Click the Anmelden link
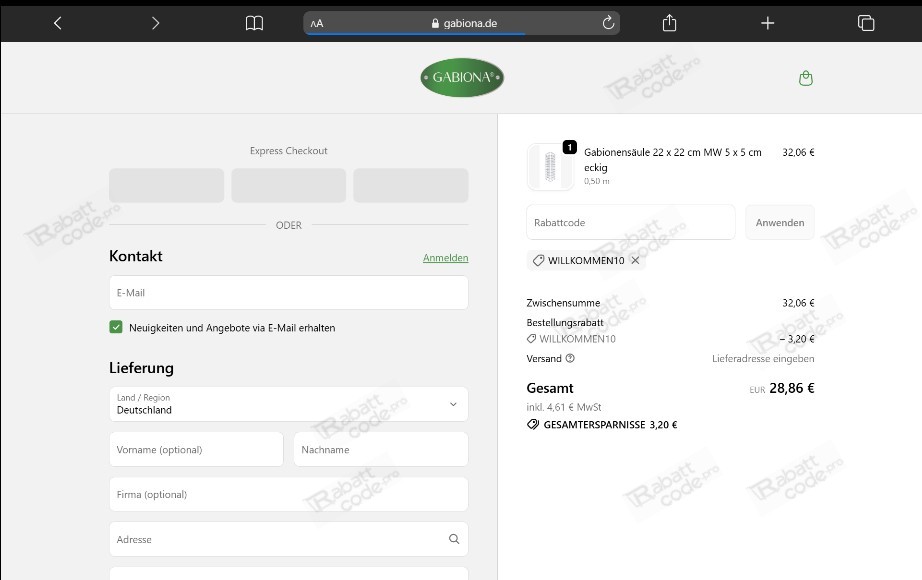This screenshot has width=922, height=580. (446, 258)
